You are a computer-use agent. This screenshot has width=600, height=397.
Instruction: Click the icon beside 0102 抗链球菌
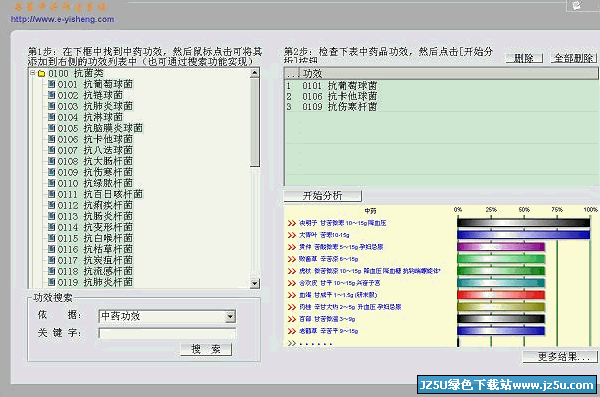pos(52,95)
